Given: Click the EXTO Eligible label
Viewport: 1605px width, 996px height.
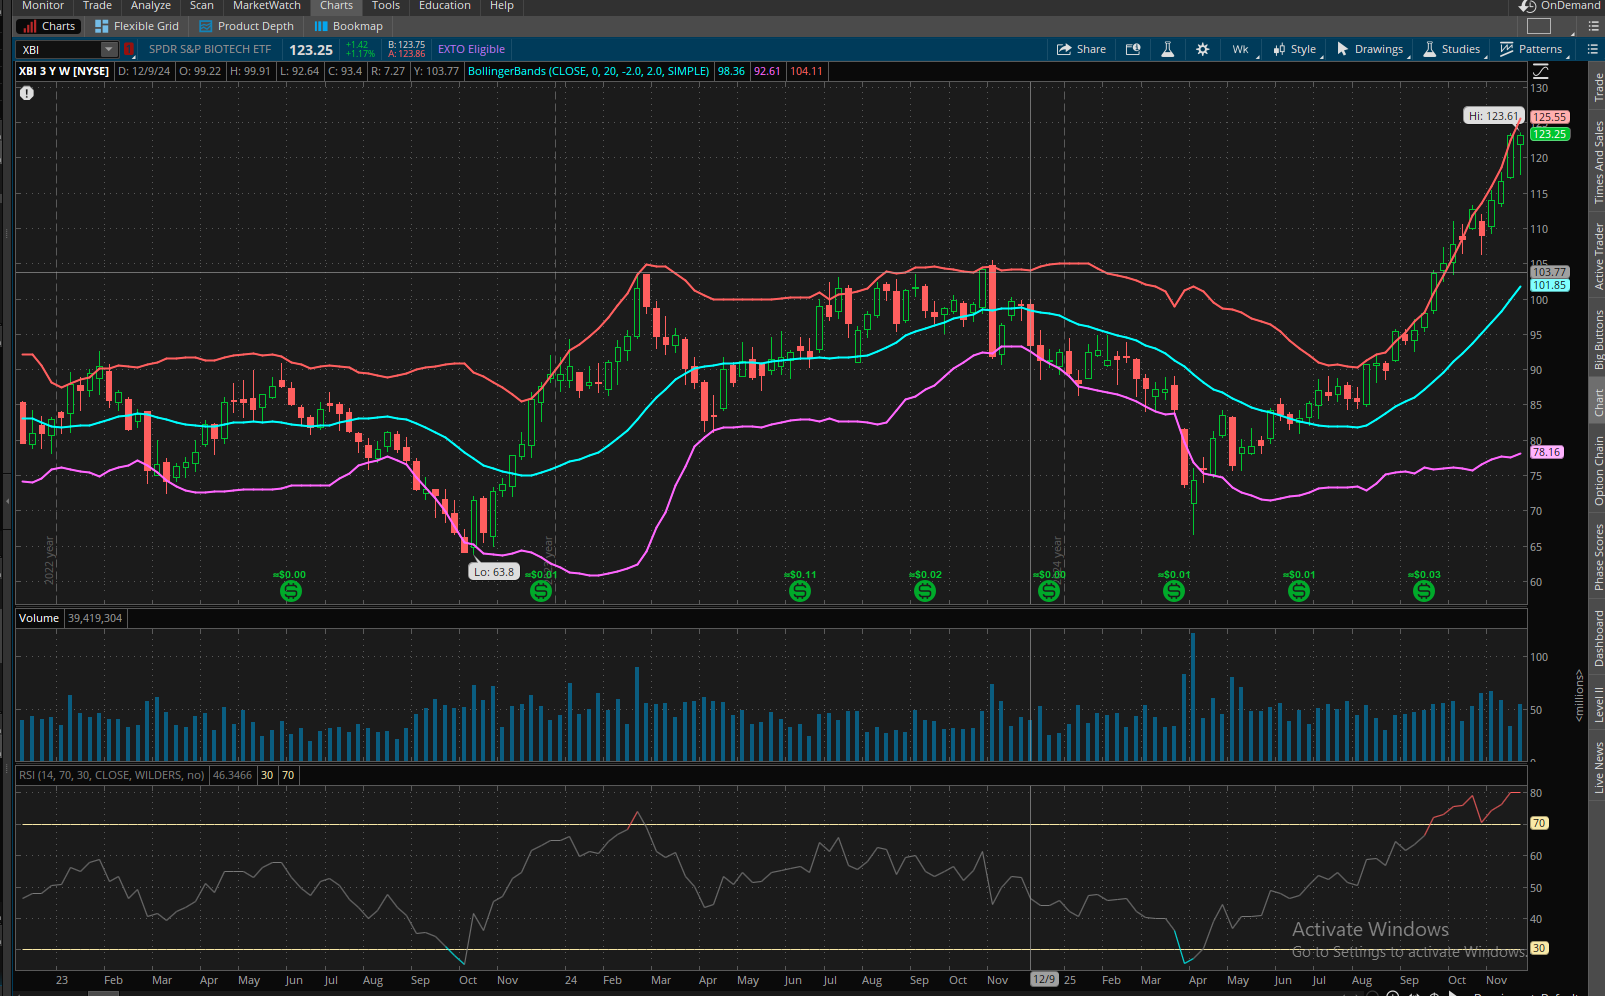Looking at the screenshot, I should tap(471, 49).
